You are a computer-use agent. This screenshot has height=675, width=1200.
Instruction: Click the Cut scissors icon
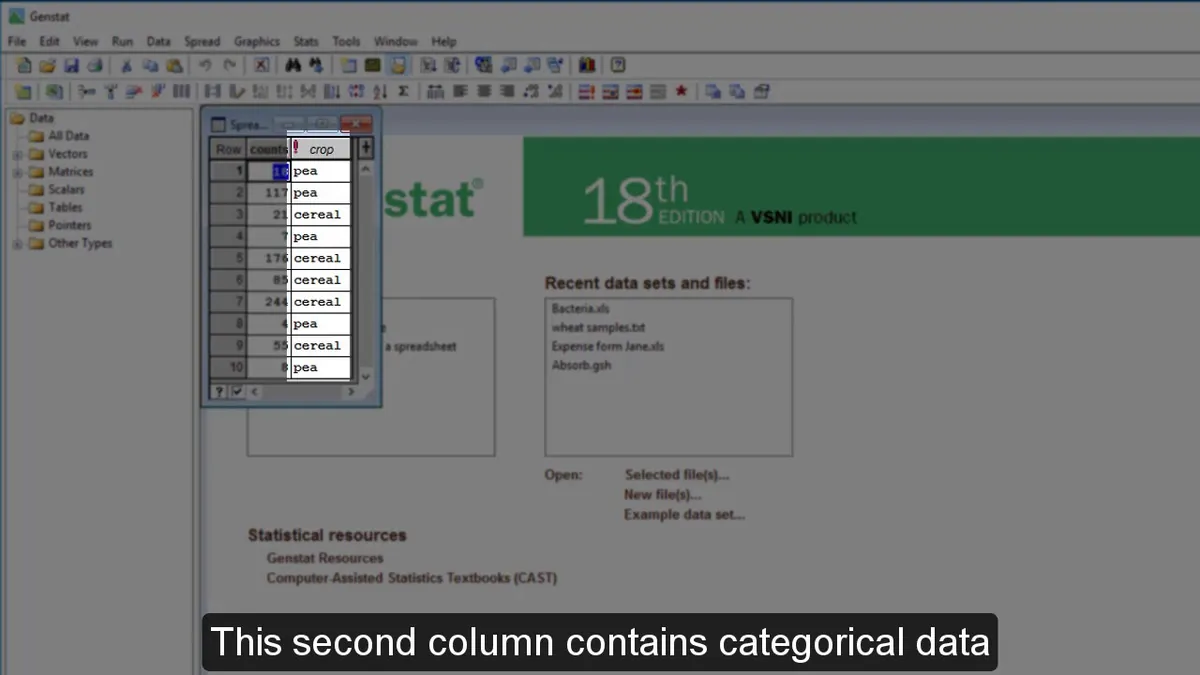point(127,66)
